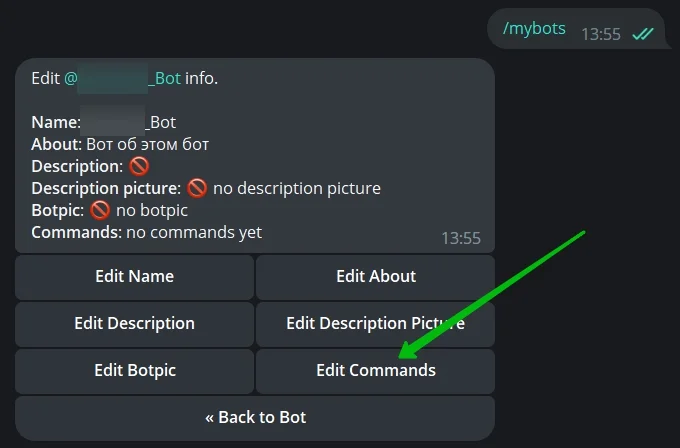Click the double-check read receipt icon
Screen dimensions: 680x448
(643, 34)
